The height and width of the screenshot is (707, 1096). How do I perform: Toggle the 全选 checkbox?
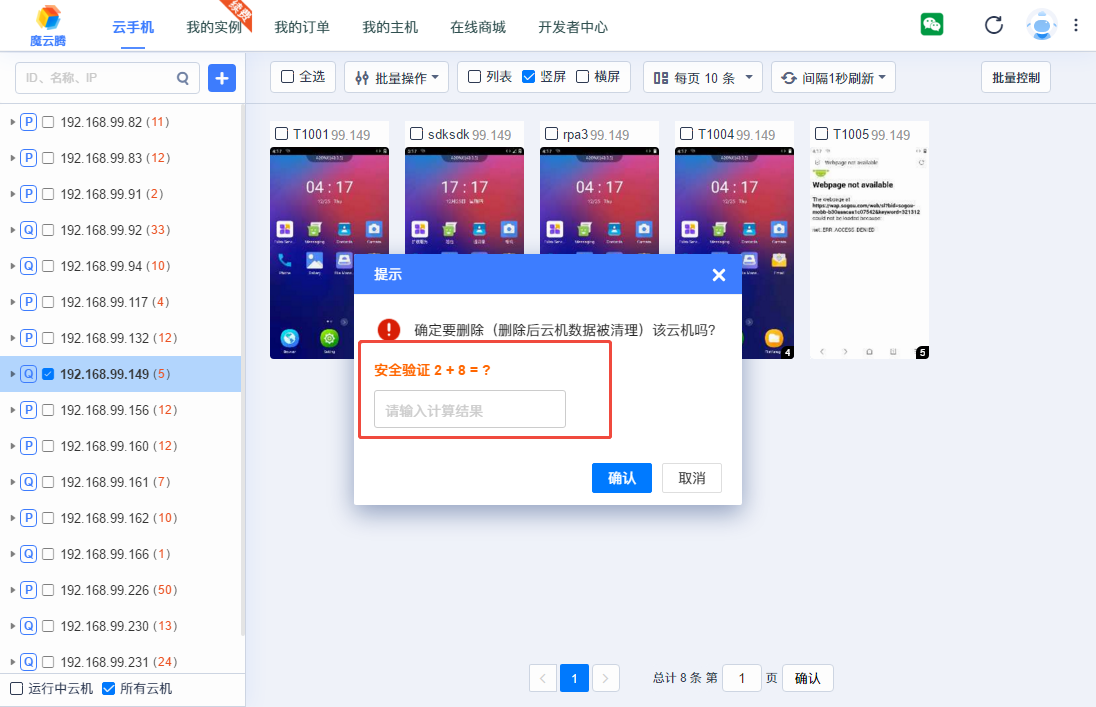click(288, 77)
